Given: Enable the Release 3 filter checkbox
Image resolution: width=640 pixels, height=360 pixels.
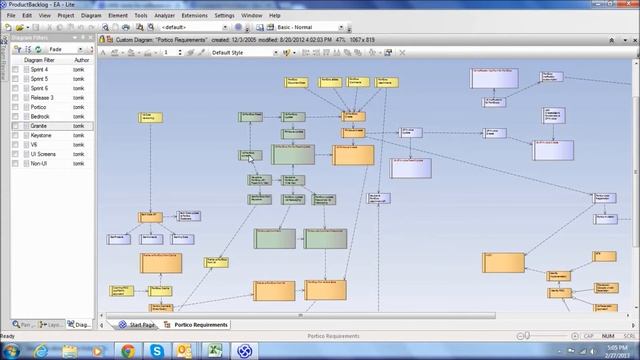Looking at the screenshot, I should [x=16, y=98].
